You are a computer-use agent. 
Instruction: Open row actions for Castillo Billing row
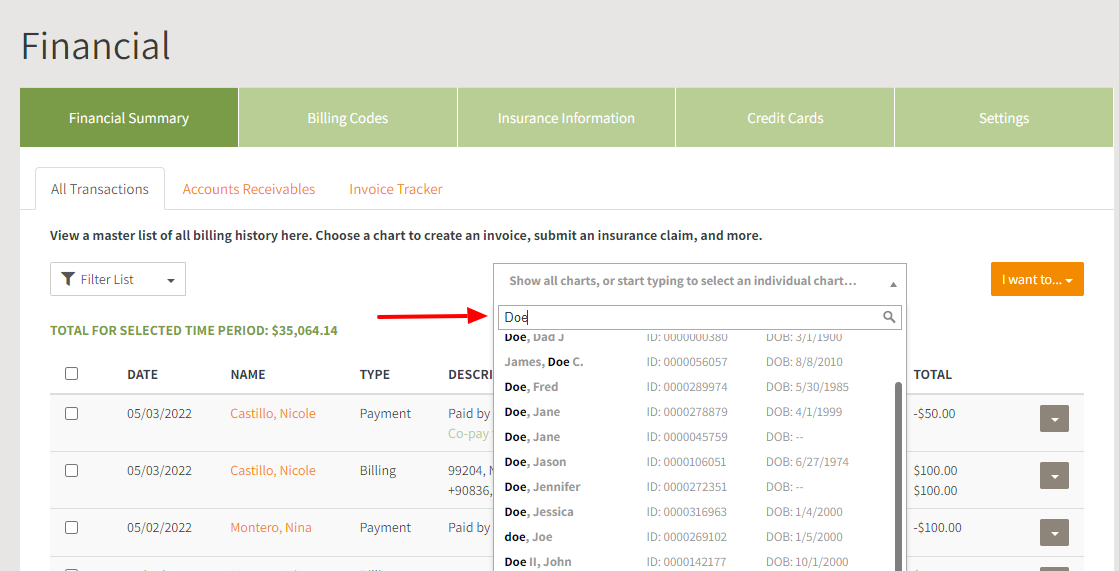pyautogui.click(x=1054, y=476)
